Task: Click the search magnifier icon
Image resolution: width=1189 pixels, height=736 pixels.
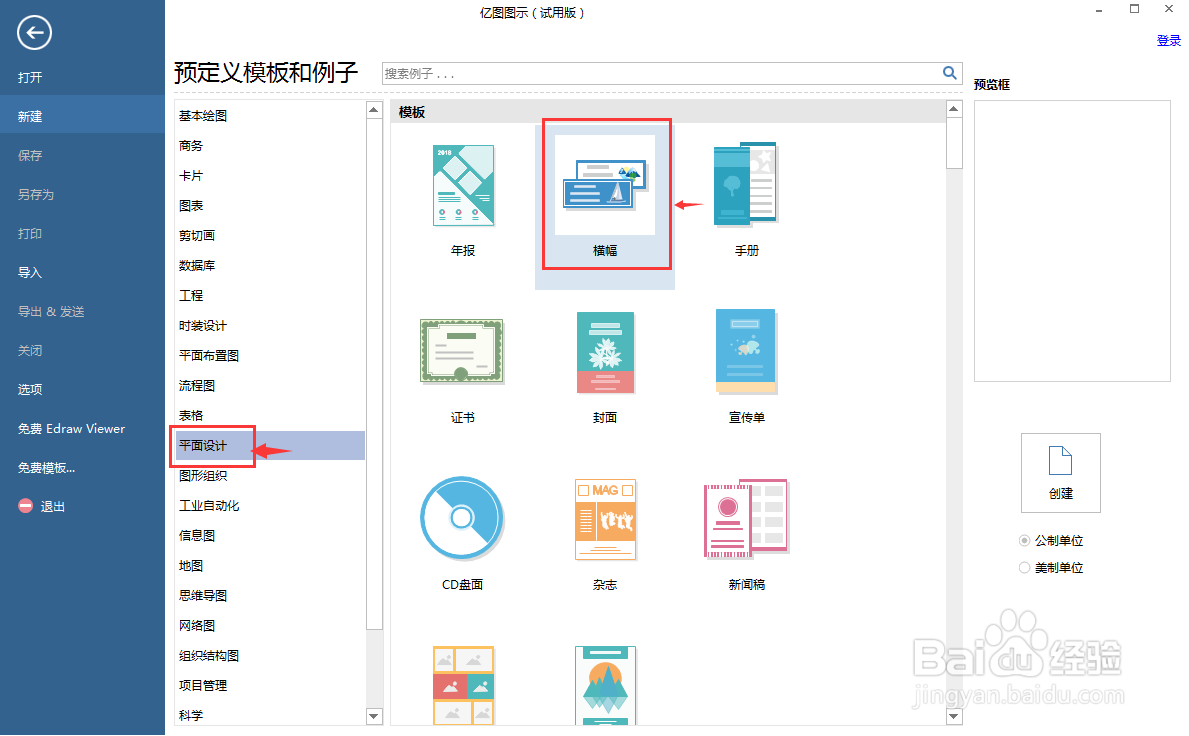Action: click(949, 73)
